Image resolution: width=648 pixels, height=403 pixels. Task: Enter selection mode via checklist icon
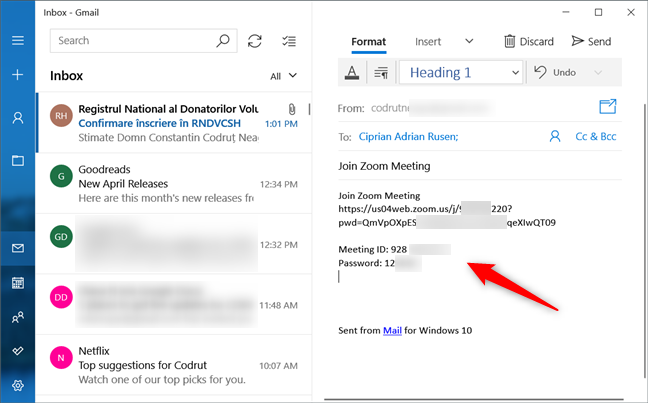[x=289, y=41]
